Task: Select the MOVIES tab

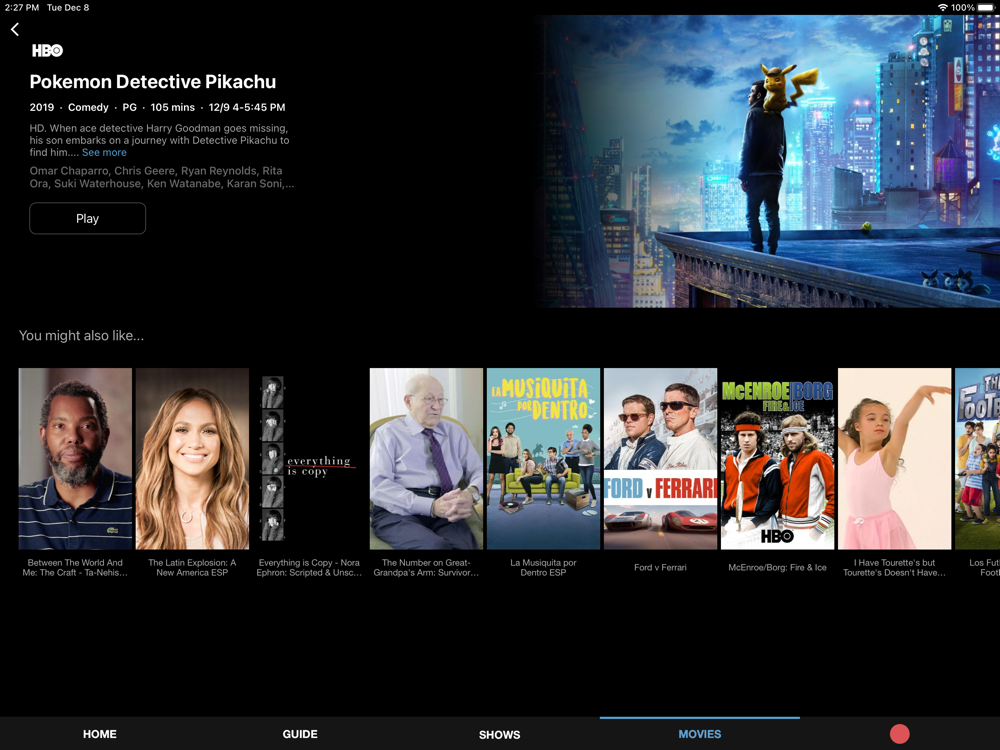Action: click(x=700, y=734)
